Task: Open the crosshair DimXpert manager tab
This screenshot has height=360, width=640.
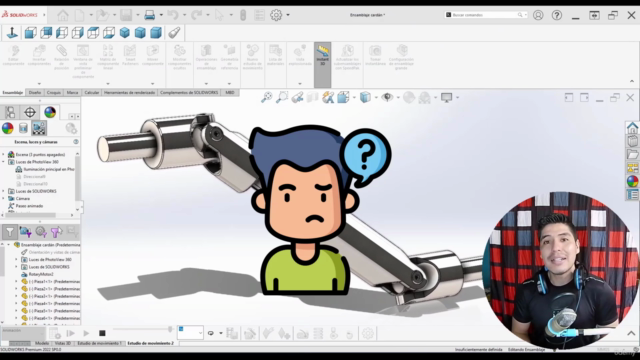Action: pos(30,112)
